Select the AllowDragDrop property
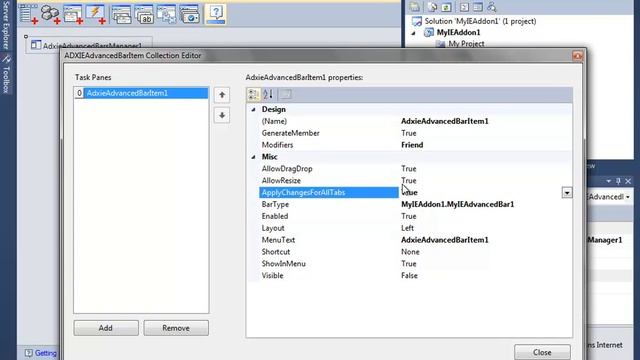 coord(287,169)
